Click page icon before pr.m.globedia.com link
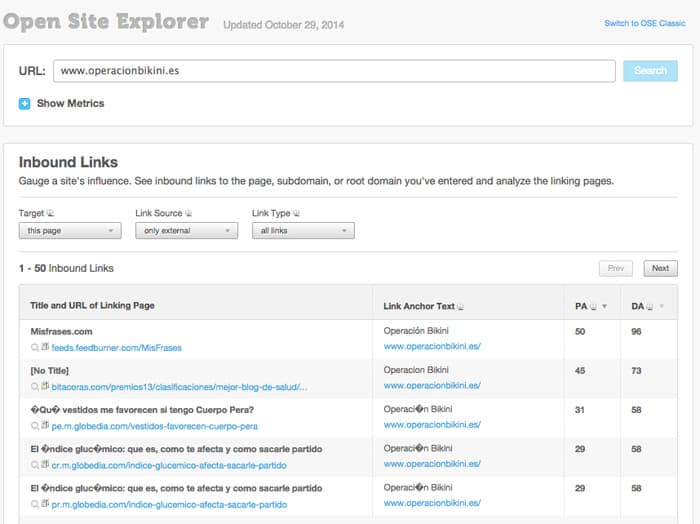Screen dimensions: 700x524 click(45, 503)
